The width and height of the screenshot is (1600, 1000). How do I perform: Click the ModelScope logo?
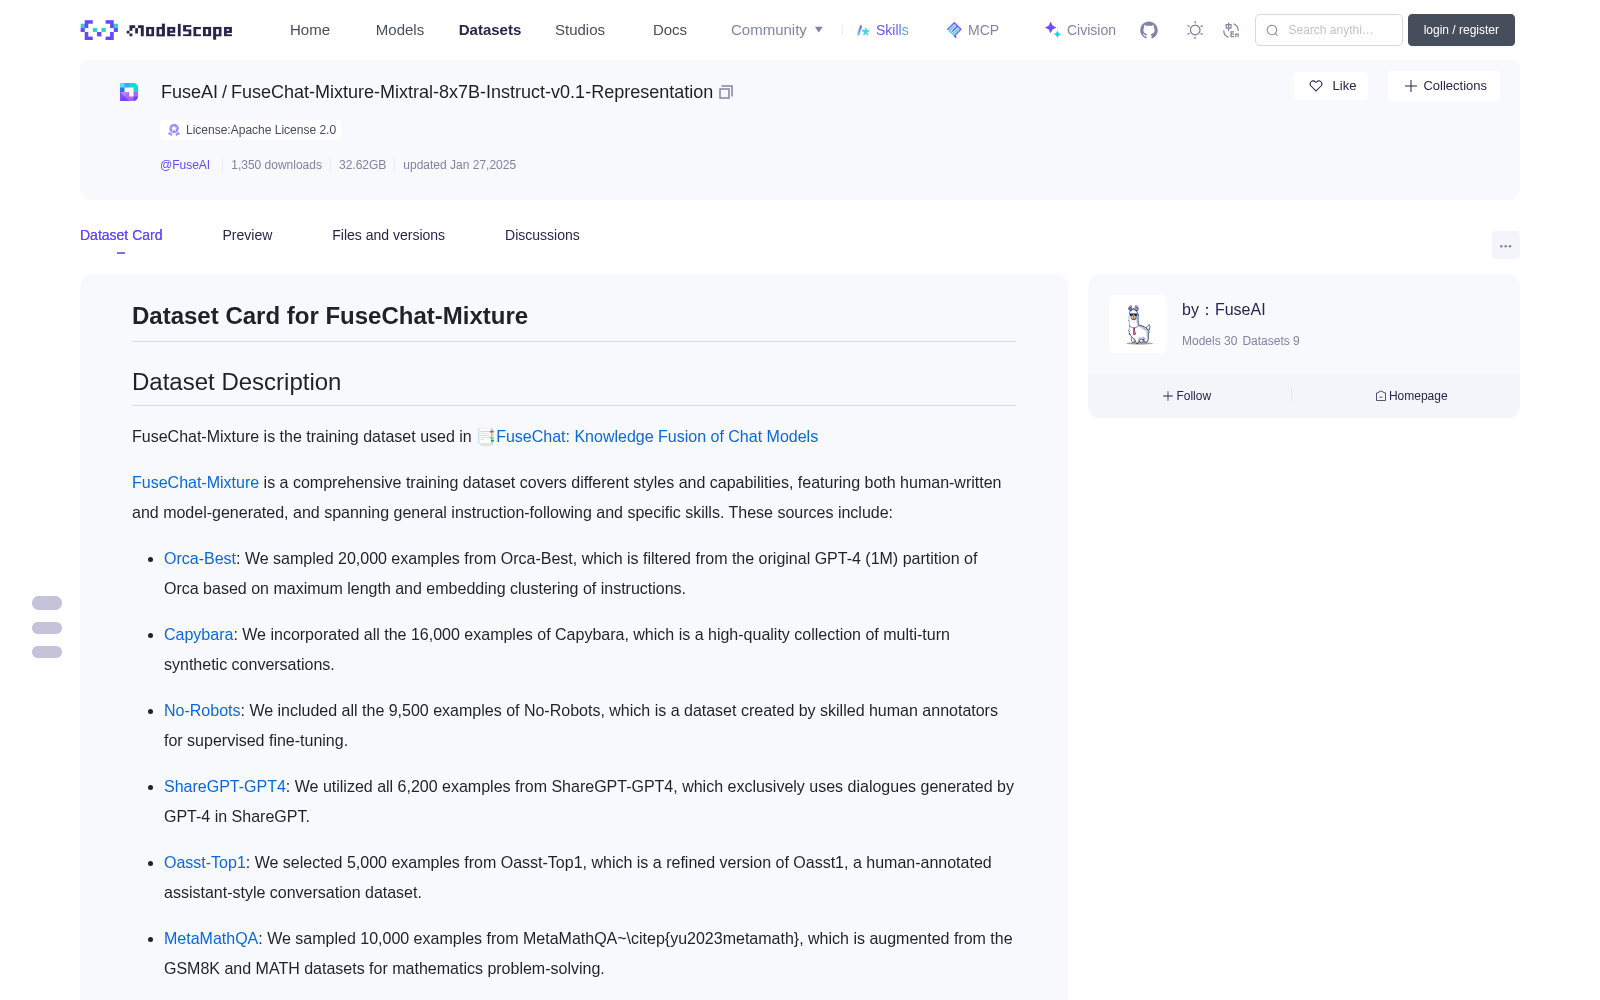tap(157, 30)
